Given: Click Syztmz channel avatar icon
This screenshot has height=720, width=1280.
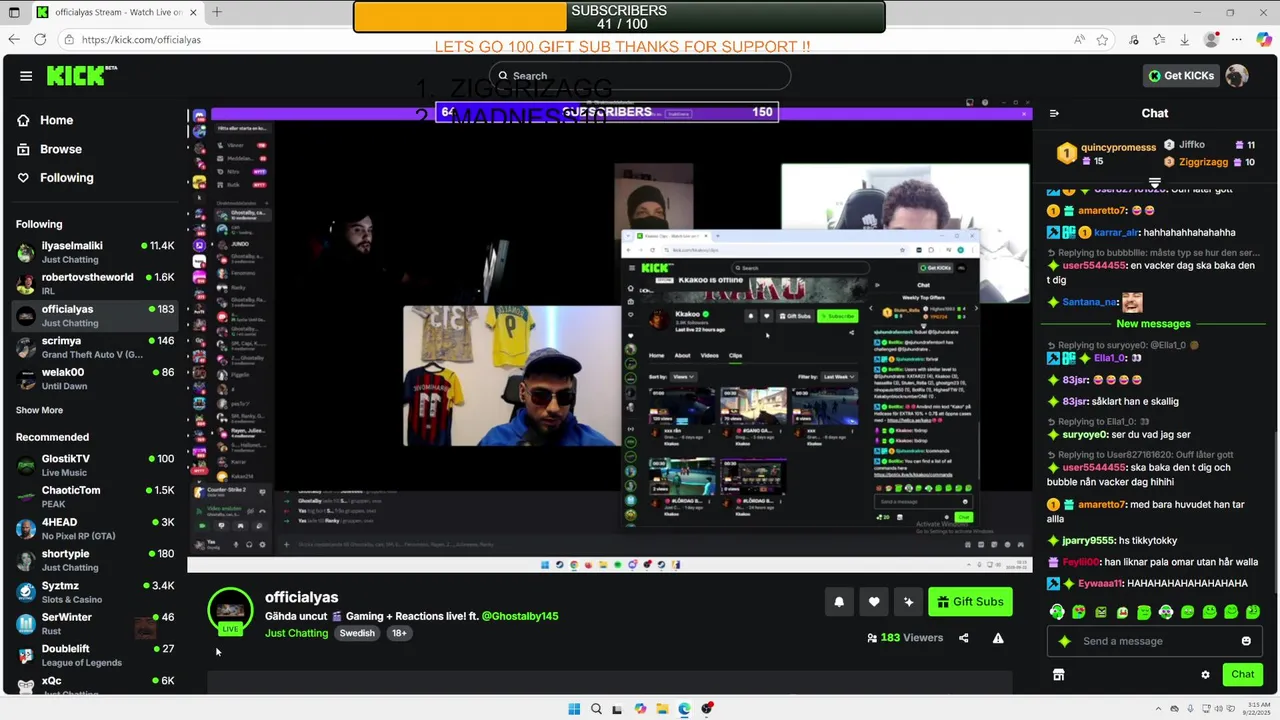Looking at the screenshot, I should (25, 592).
